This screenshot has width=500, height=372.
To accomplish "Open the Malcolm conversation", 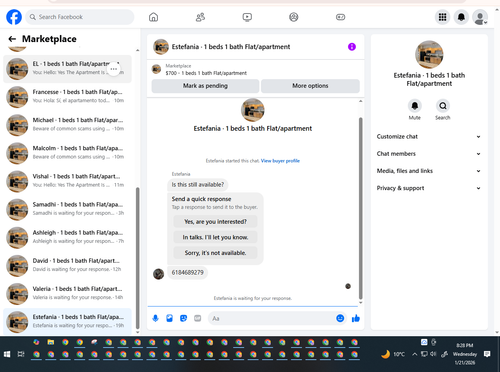I will pos(67,153).
